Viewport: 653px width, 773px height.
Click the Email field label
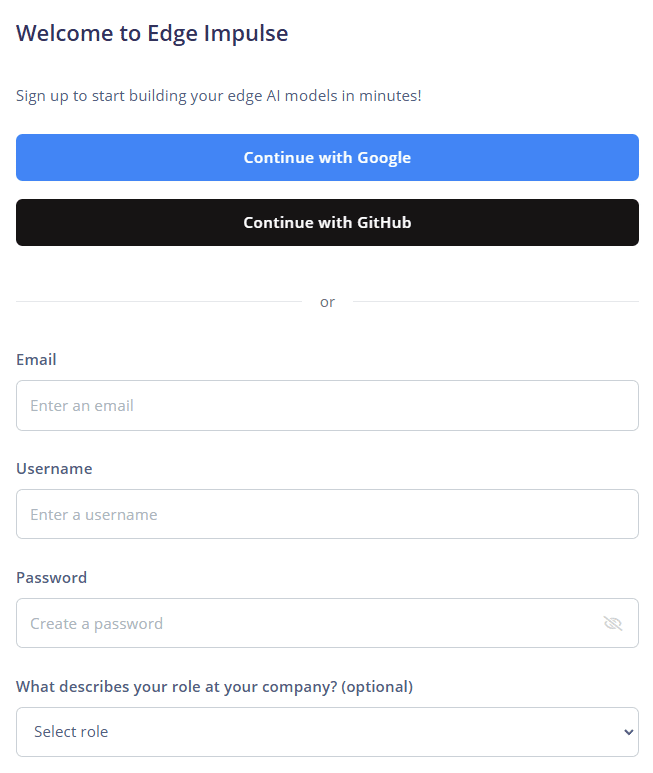[x=36, y=359]
